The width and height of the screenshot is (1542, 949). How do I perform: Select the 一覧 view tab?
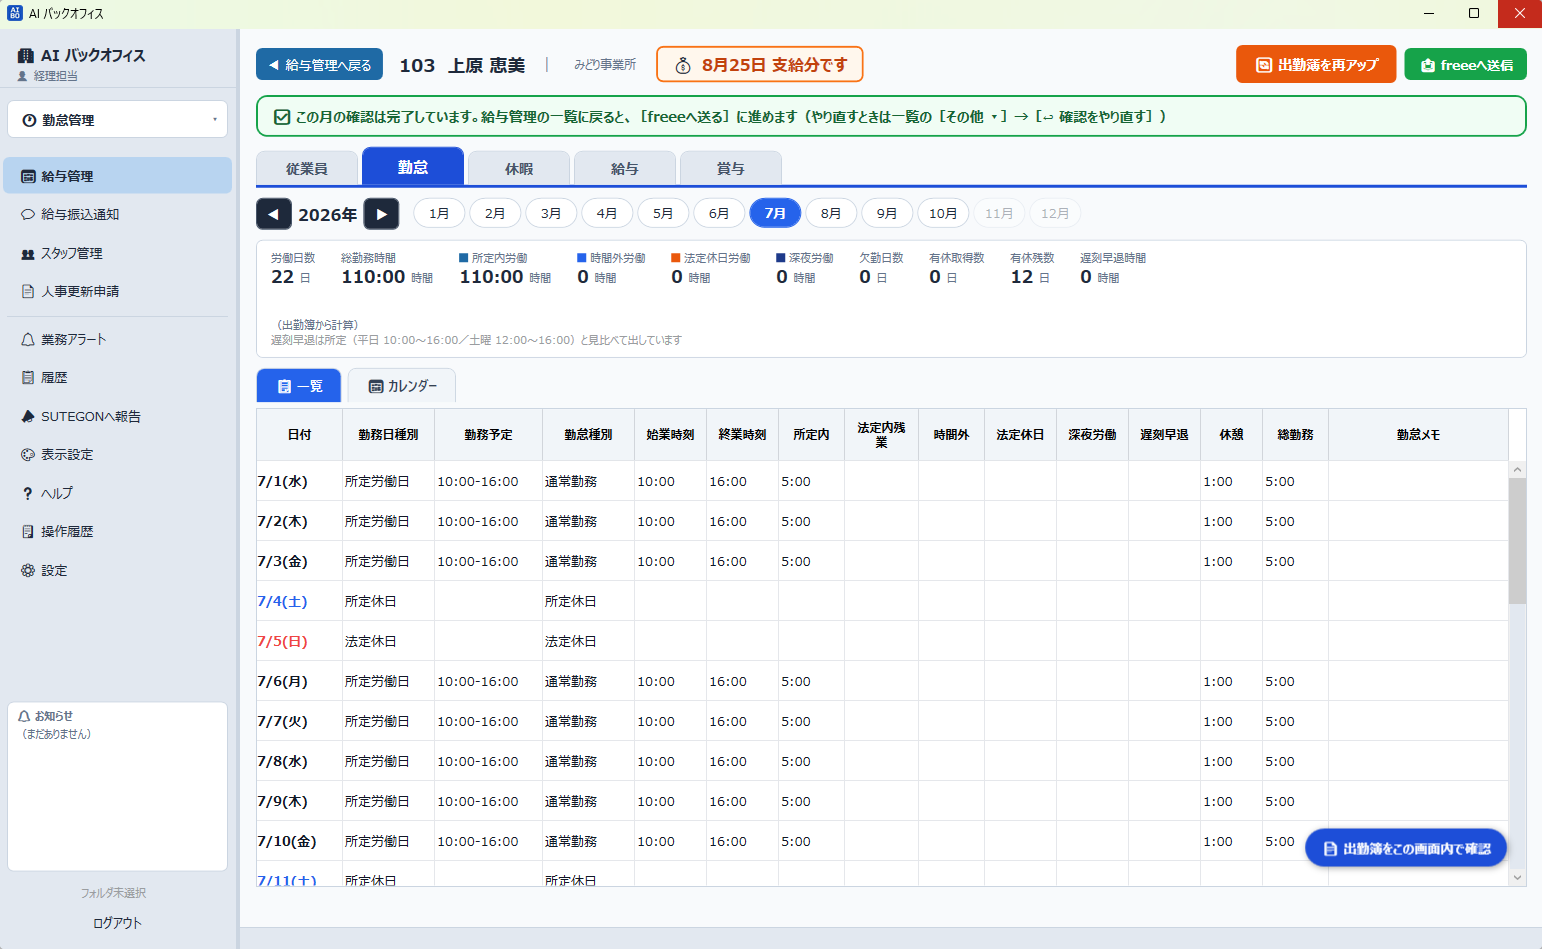click(x=299, y=386)
